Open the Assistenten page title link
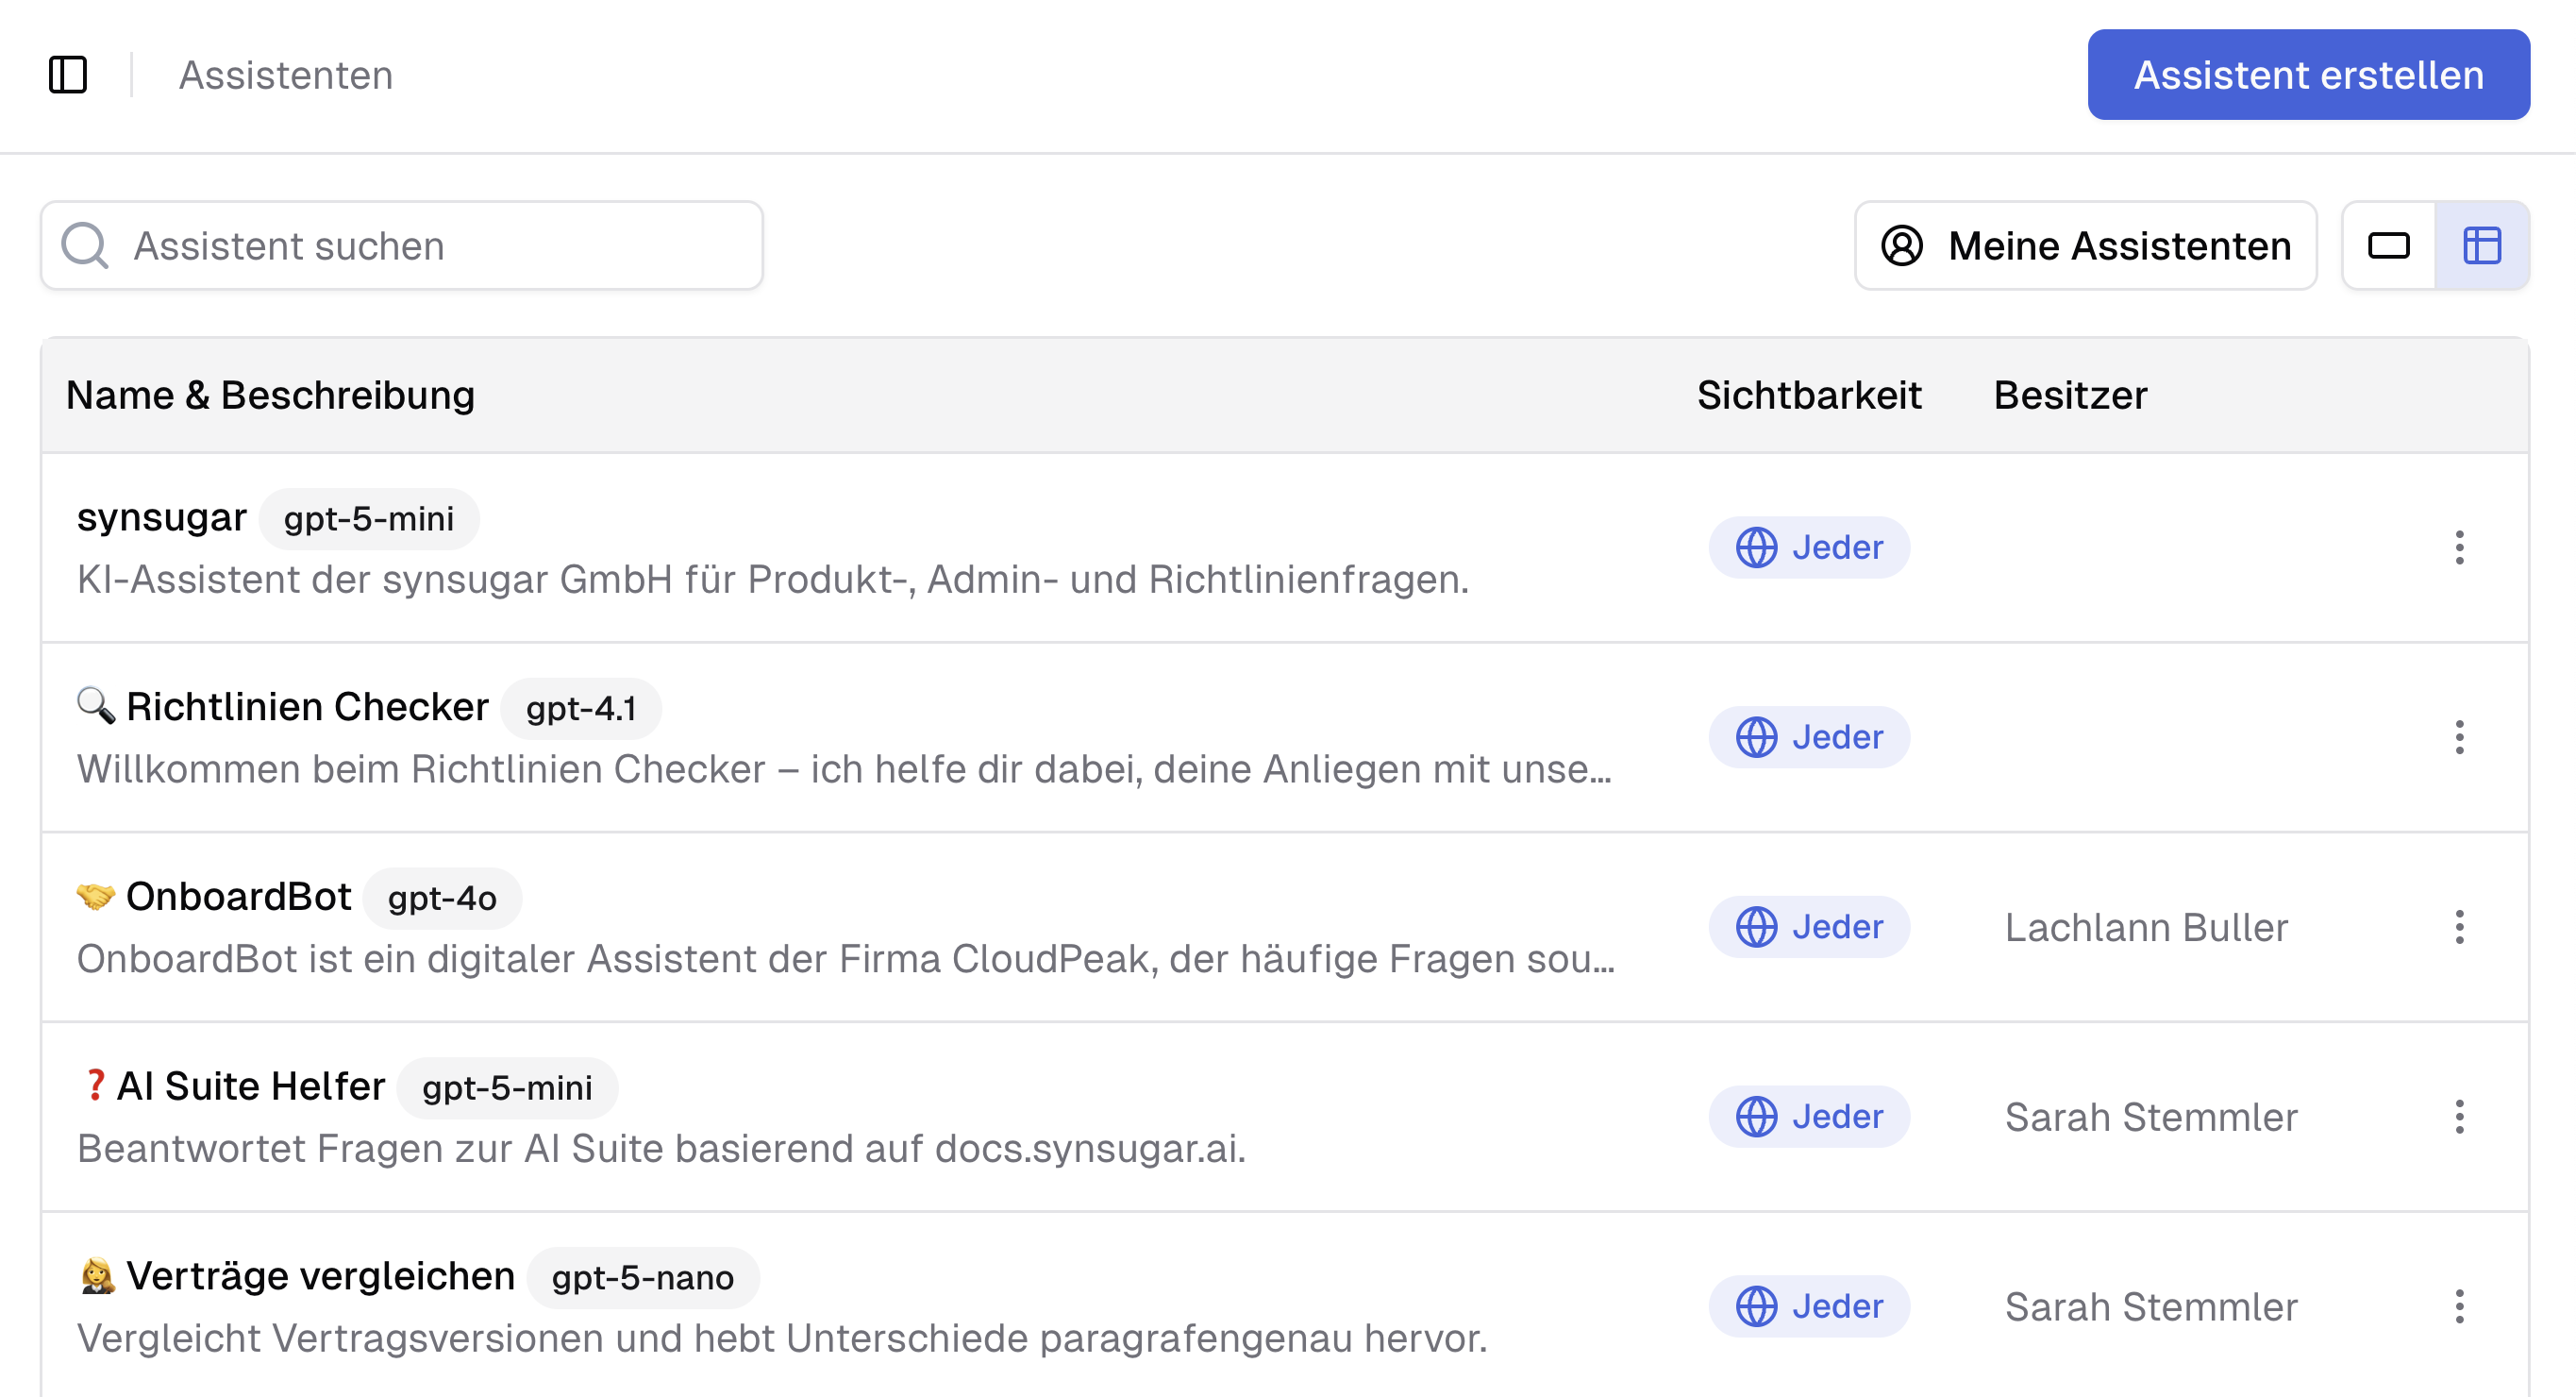The image size is (2576, 1397). click(285, 74)
